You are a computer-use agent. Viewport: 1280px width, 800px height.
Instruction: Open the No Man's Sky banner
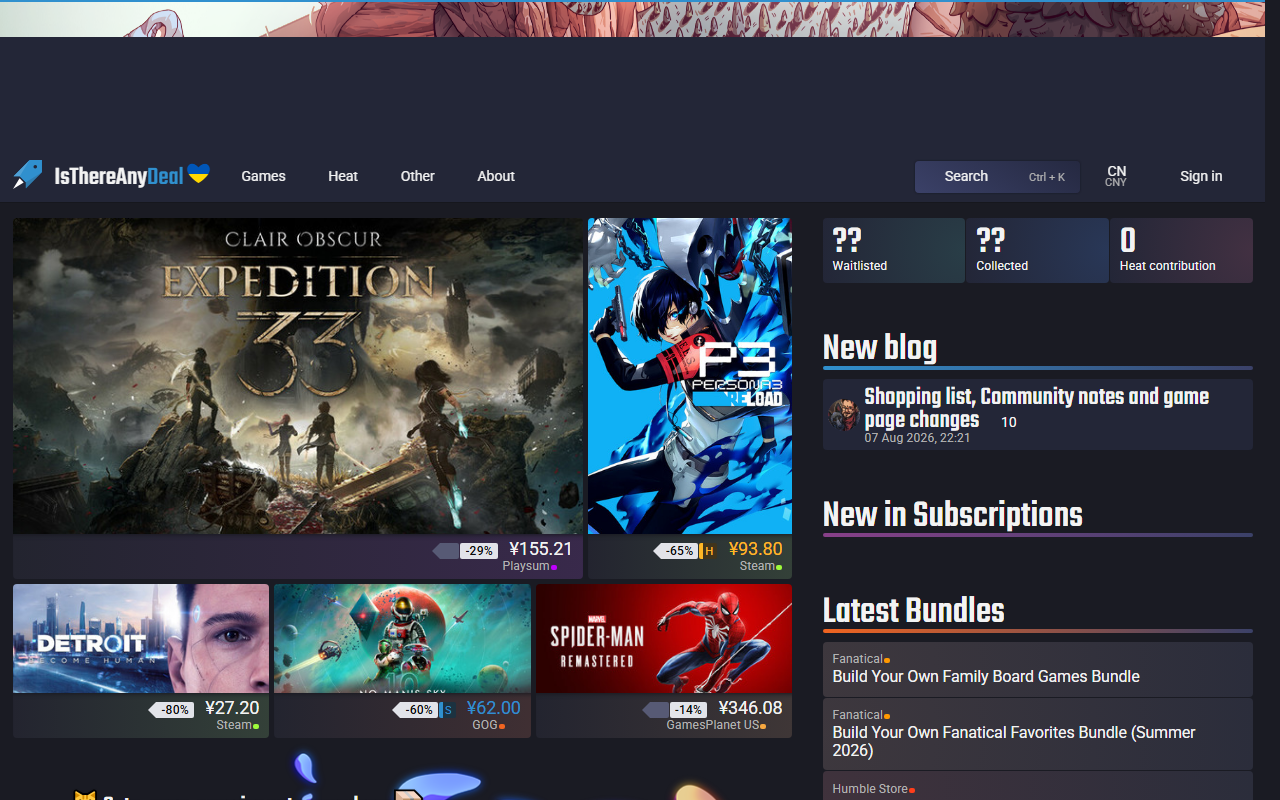pos(402,638)
